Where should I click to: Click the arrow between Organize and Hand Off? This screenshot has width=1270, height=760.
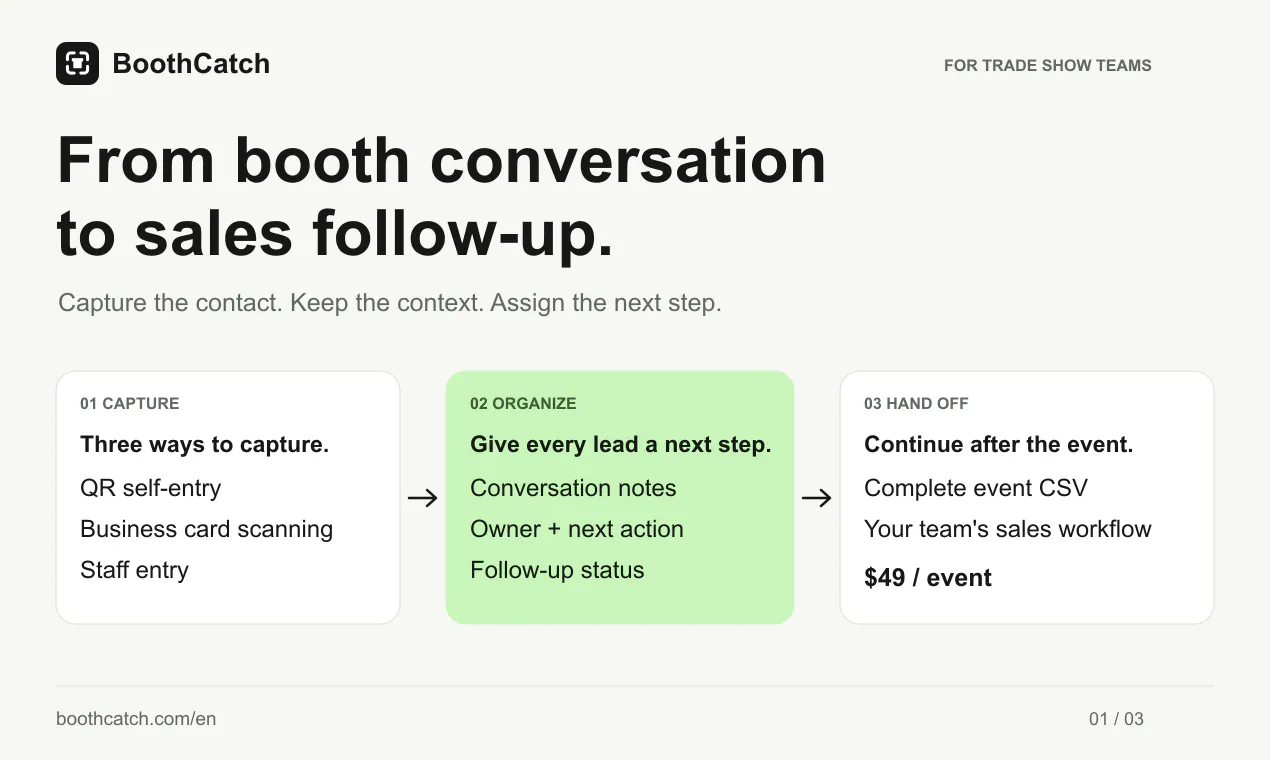(x=817, y=498)
